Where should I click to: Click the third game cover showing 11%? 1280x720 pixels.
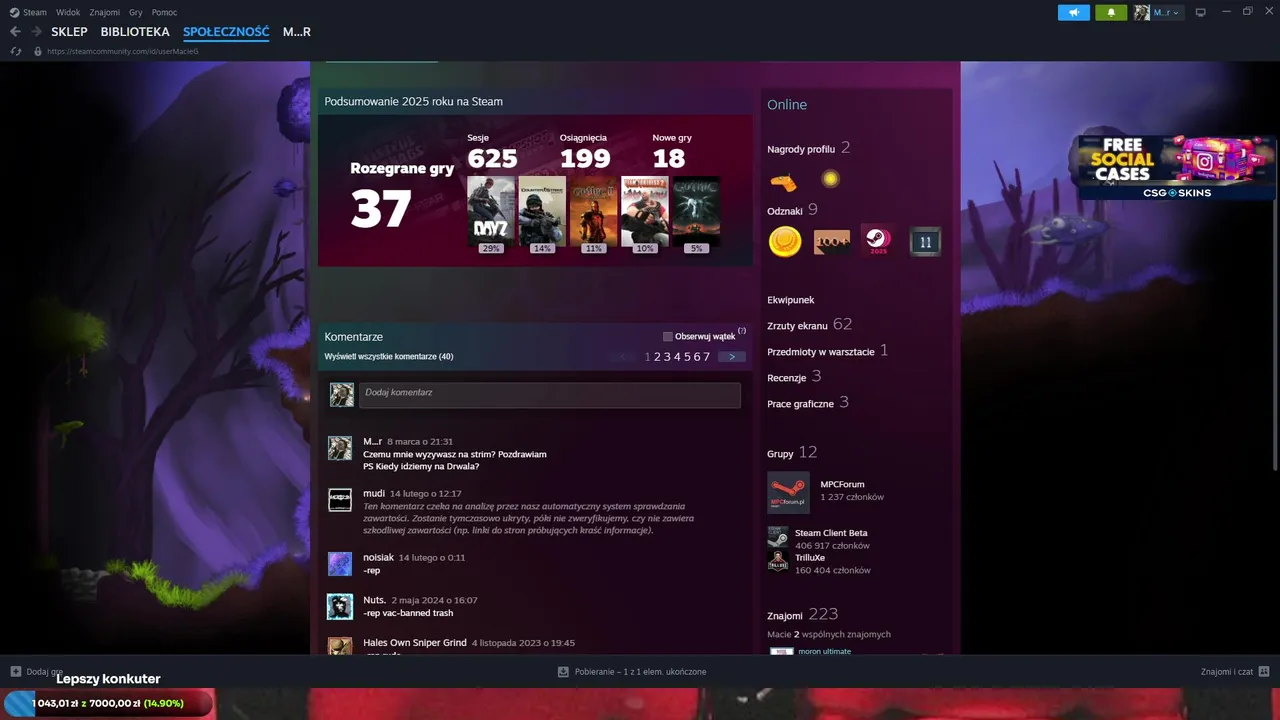point(594,211)
